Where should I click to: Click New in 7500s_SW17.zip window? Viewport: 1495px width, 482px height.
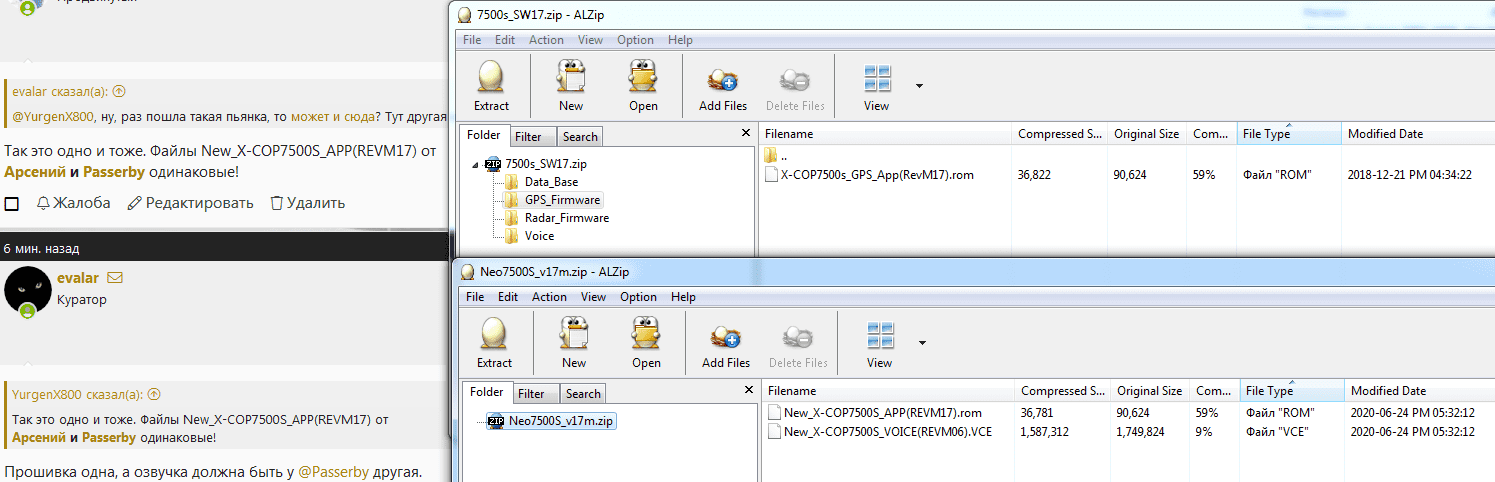click(x=571, y=86)
